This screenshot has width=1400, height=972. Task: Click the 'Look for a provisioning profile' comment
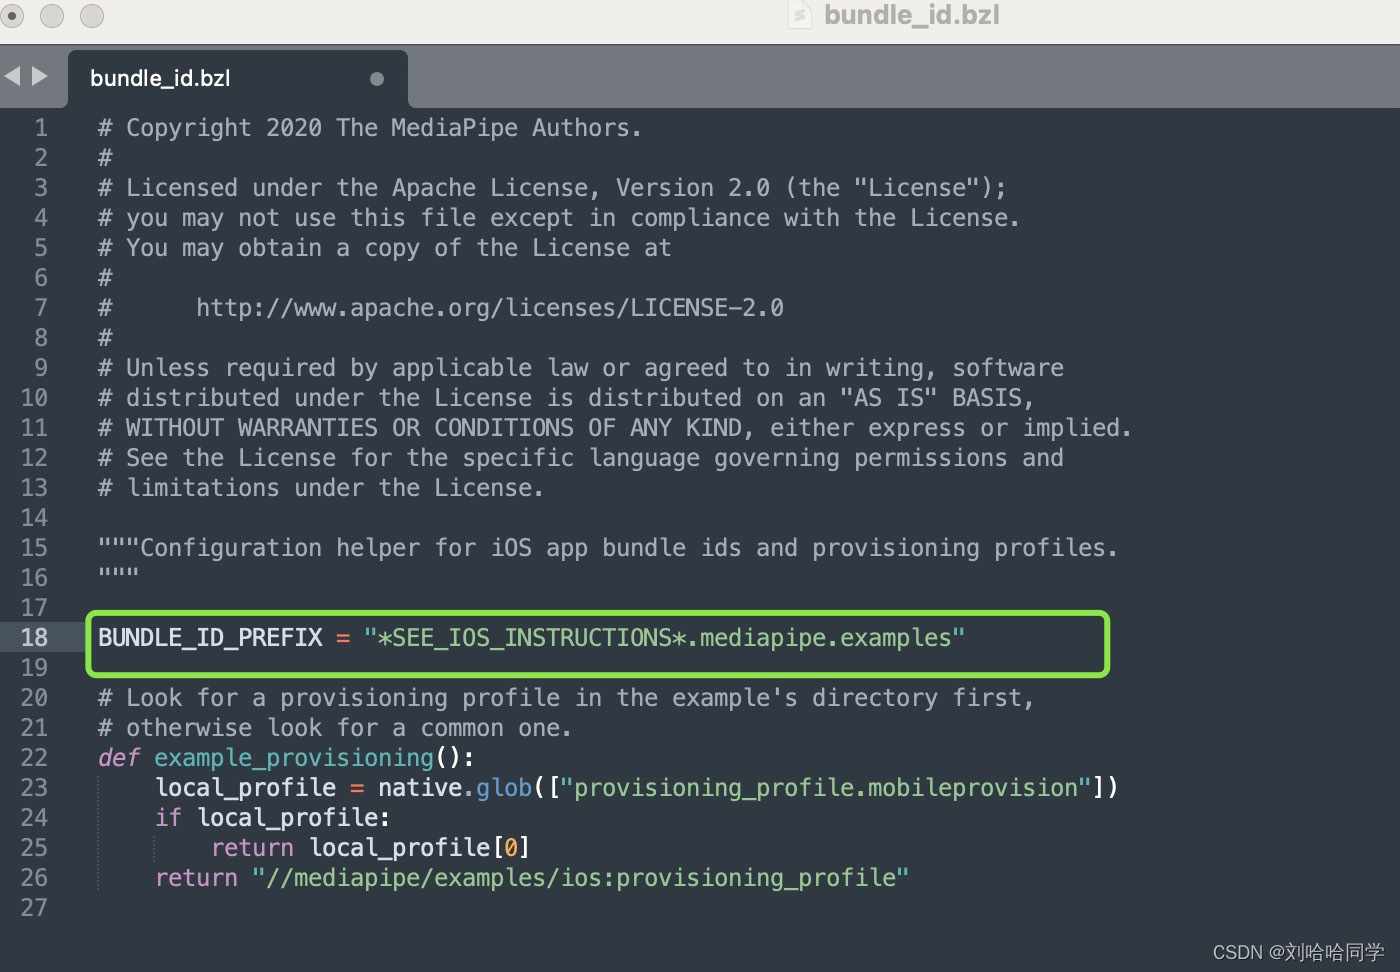click(566, 698)
